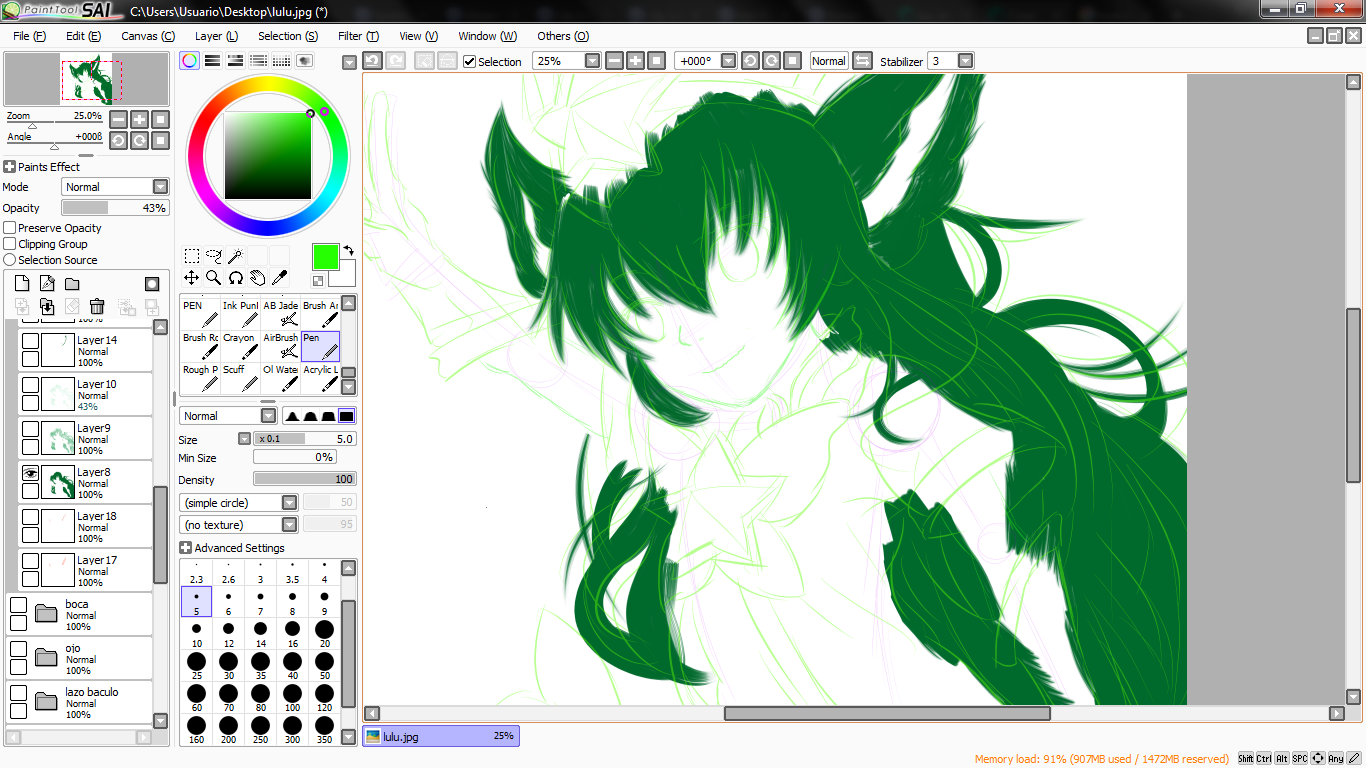The width and height of the screenshot is (1366, 768).
Task: Create a new linework layer
Action: pos(47,284)
